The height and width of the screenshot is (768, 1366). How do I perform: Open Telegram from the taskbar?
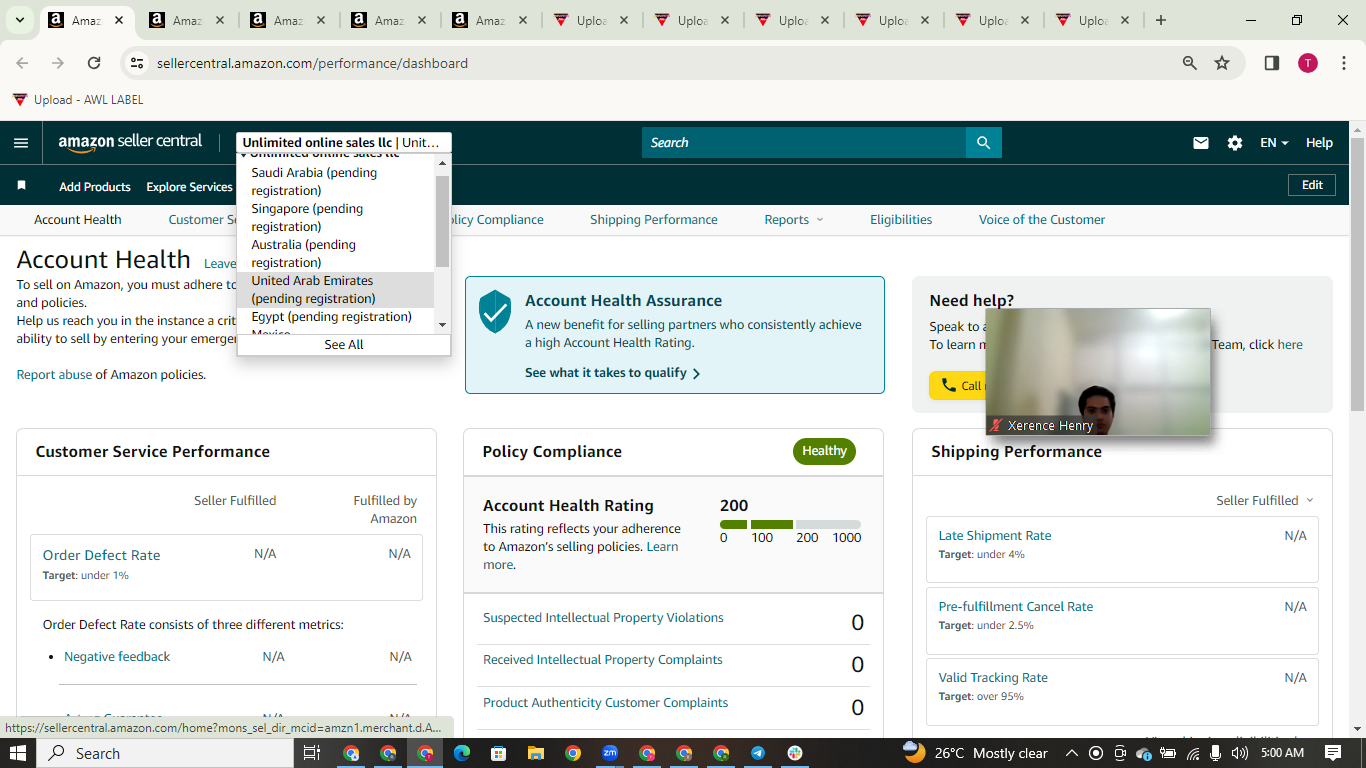(x=758, y=753)
